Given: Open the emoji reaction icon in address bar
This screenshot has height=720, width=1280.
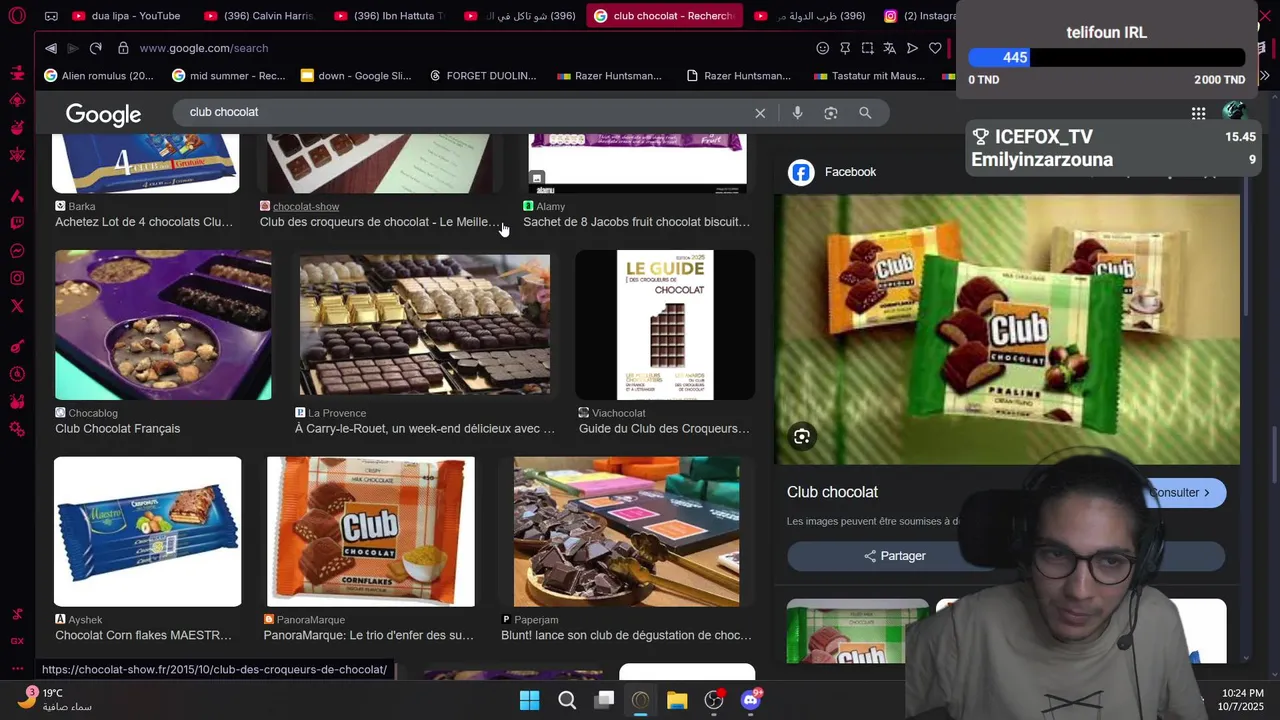Looking at the screenshot, I should pyautogui.click(x=823, y=48).
